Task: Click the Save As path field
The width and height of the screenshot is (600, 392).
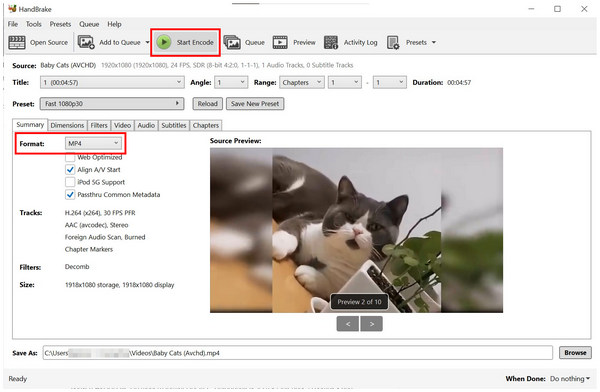Action: (298, 353)
